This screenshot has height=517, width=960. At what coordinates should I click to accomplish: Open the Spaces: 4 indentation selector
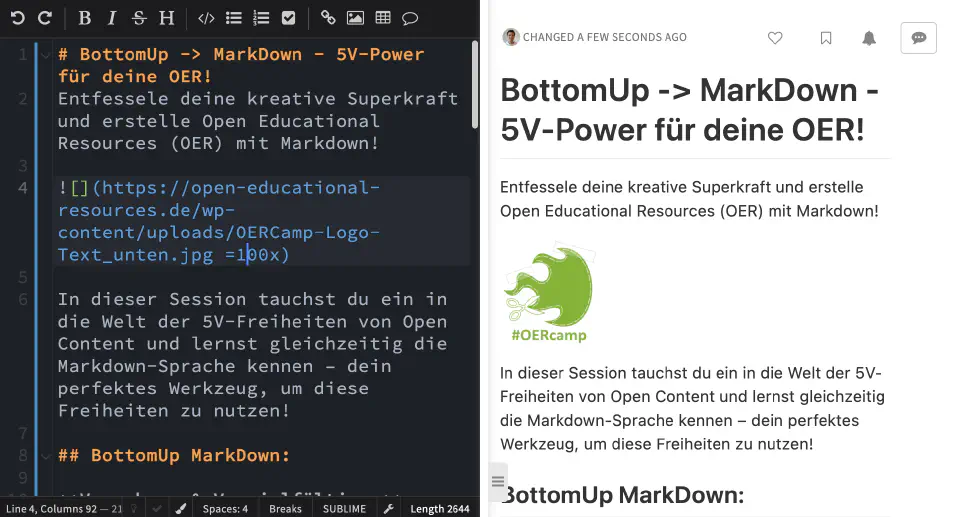click(225, 508)
